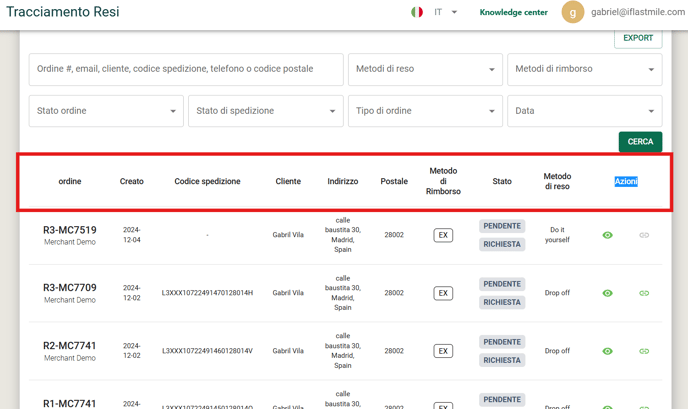Click the Postale column header

click(x=394, y=181)
